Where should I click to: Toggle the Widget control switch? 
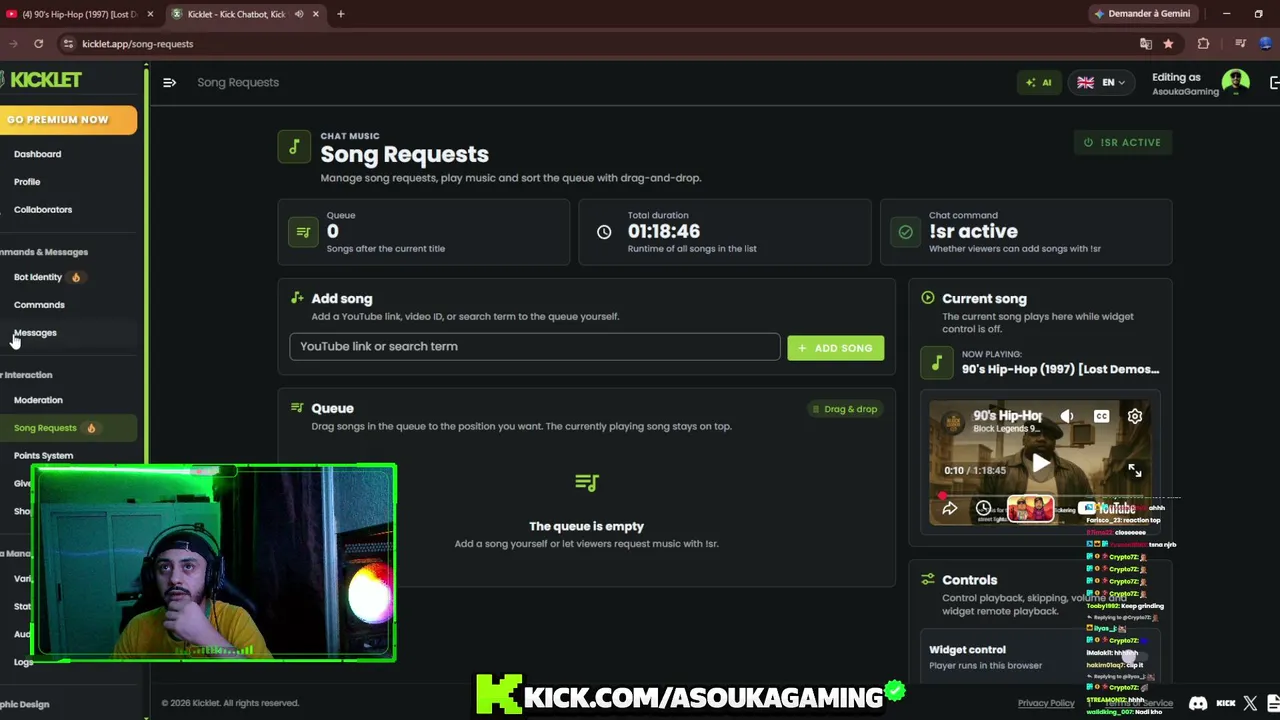(x=1133, y=657)
